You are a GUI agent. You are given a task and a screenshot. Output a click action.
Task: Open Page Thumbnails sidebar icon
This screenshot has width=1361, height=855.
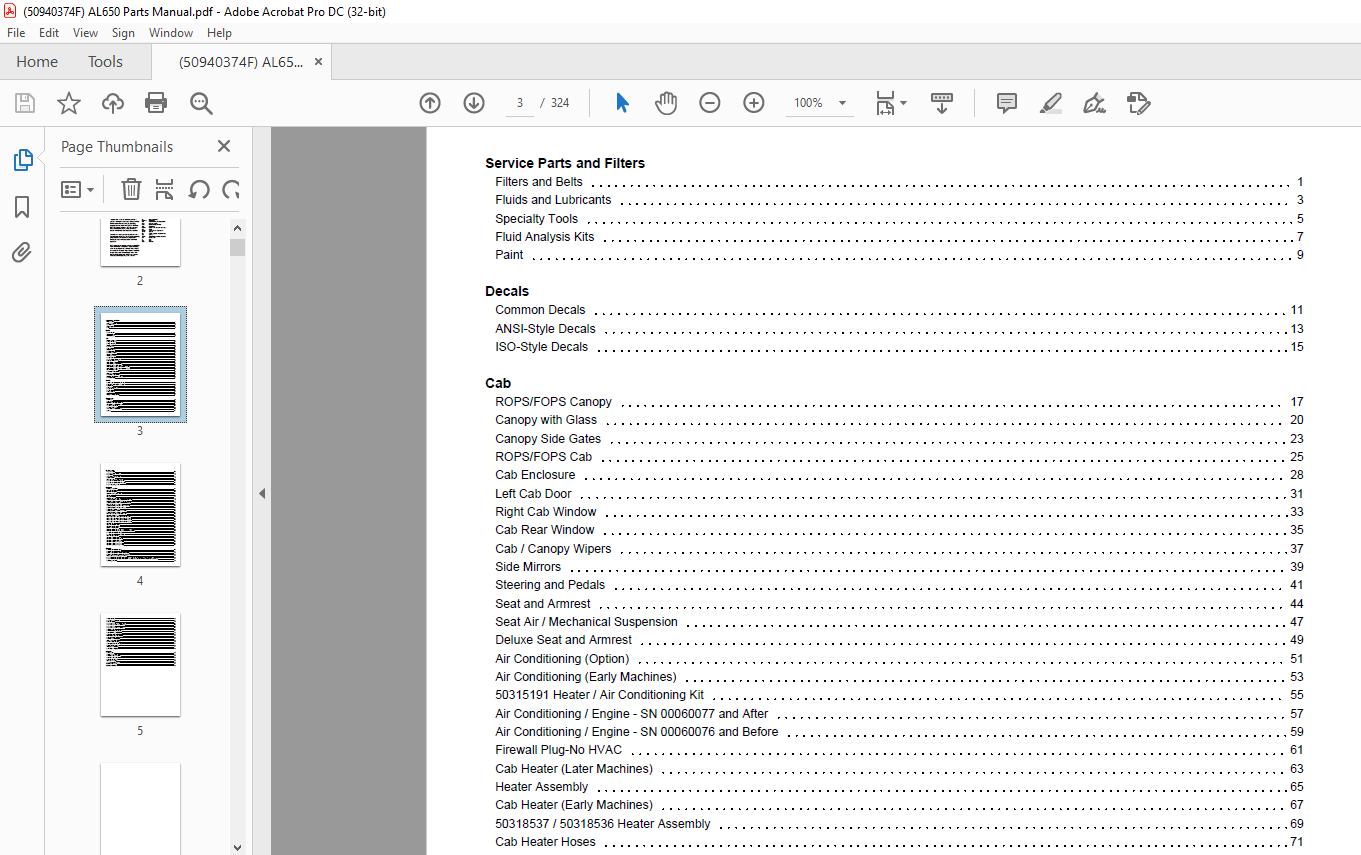[x=22, y=160]
